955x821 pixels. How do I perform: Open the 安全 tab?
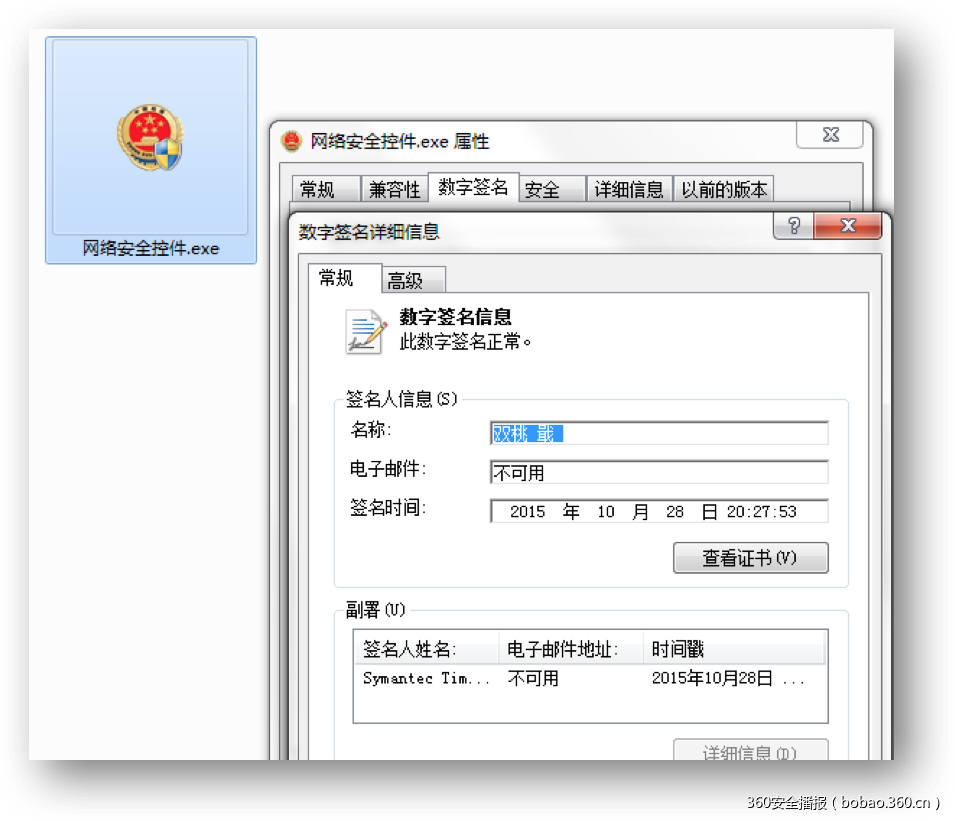click(x=545, y=188)
